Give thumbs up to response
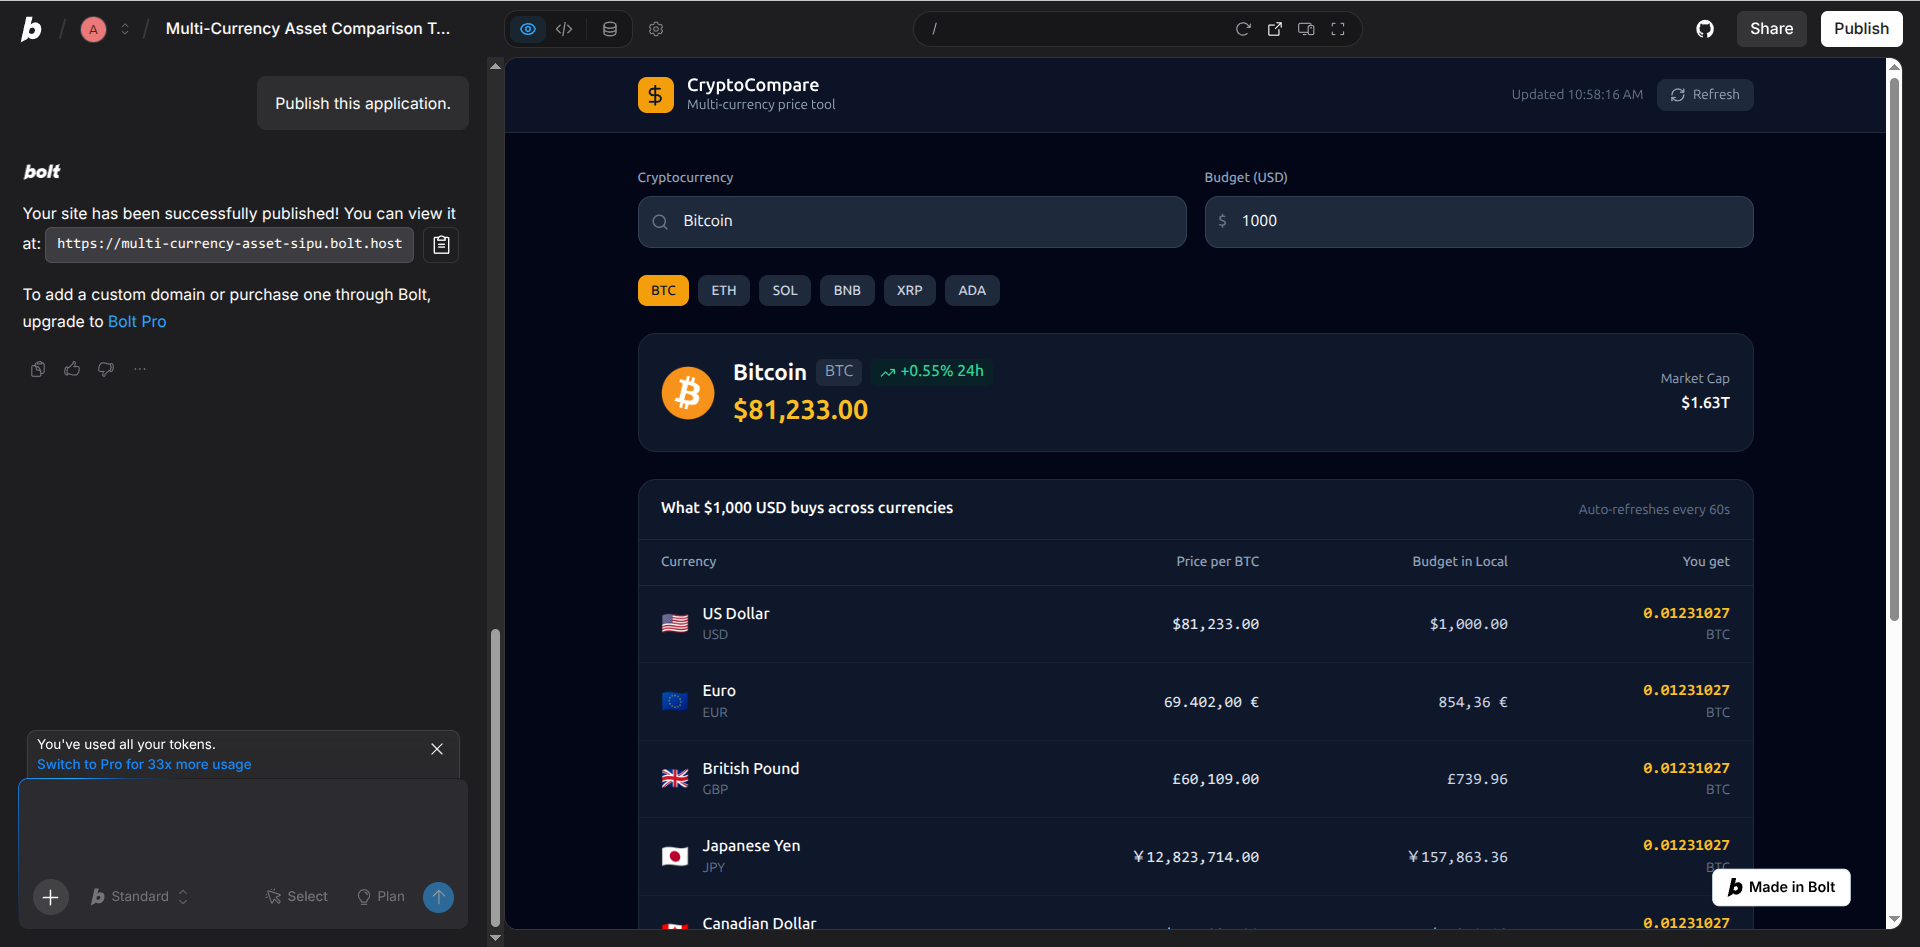The width and height of the screenshot is (1920, 947). click(72, 369)
